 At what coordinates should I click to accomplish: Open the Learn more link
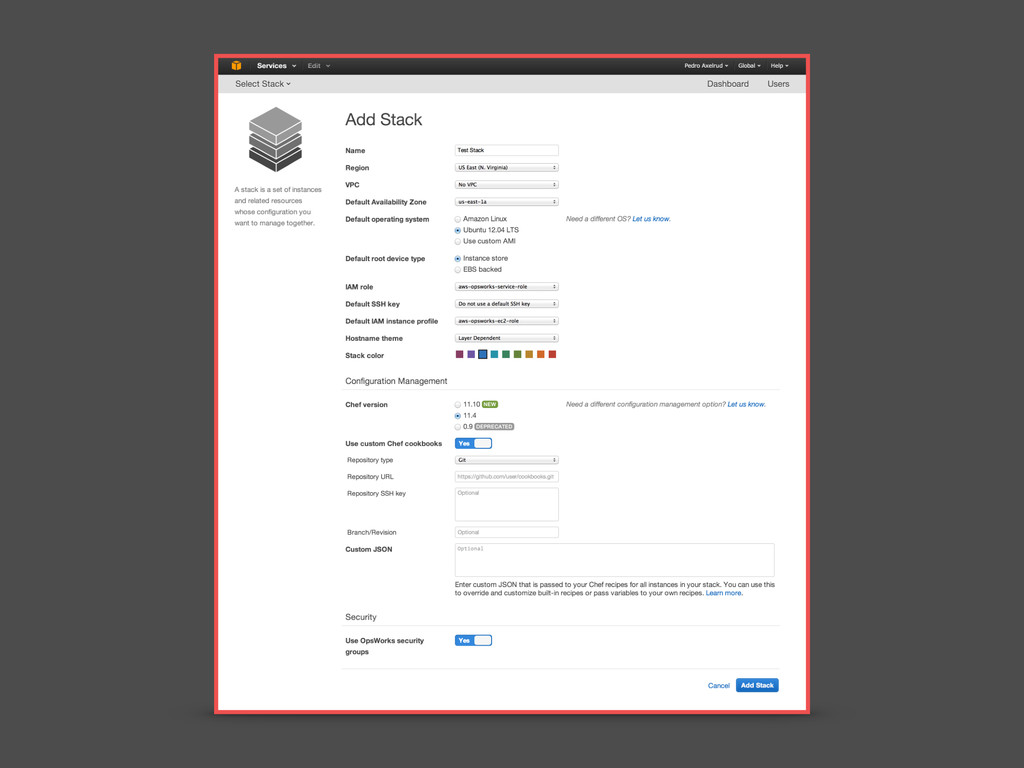[724, 593]
